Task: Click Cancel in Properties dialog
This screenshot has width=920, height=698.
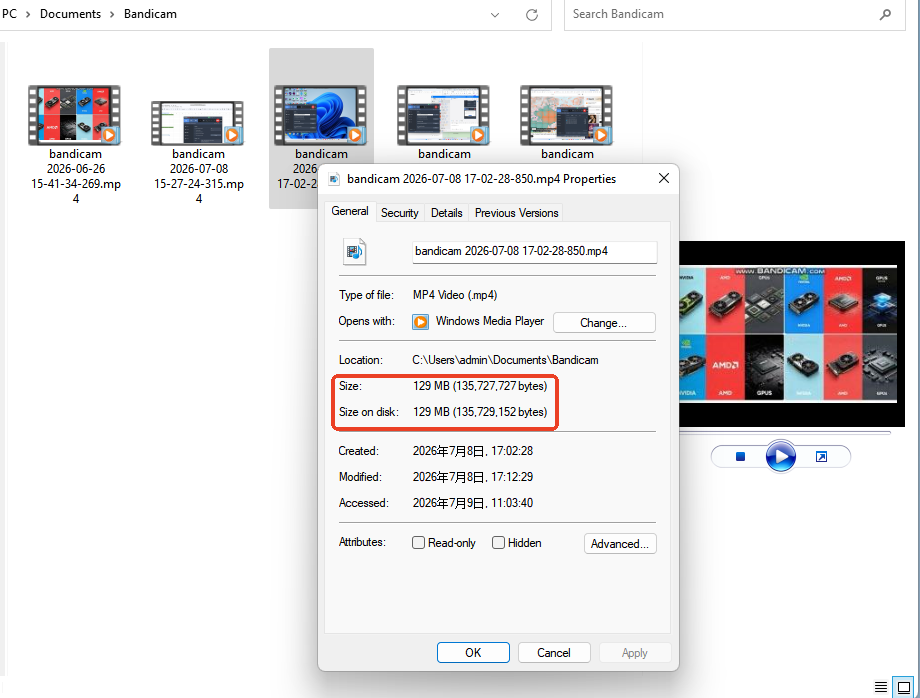Action: tap(554, 653)
